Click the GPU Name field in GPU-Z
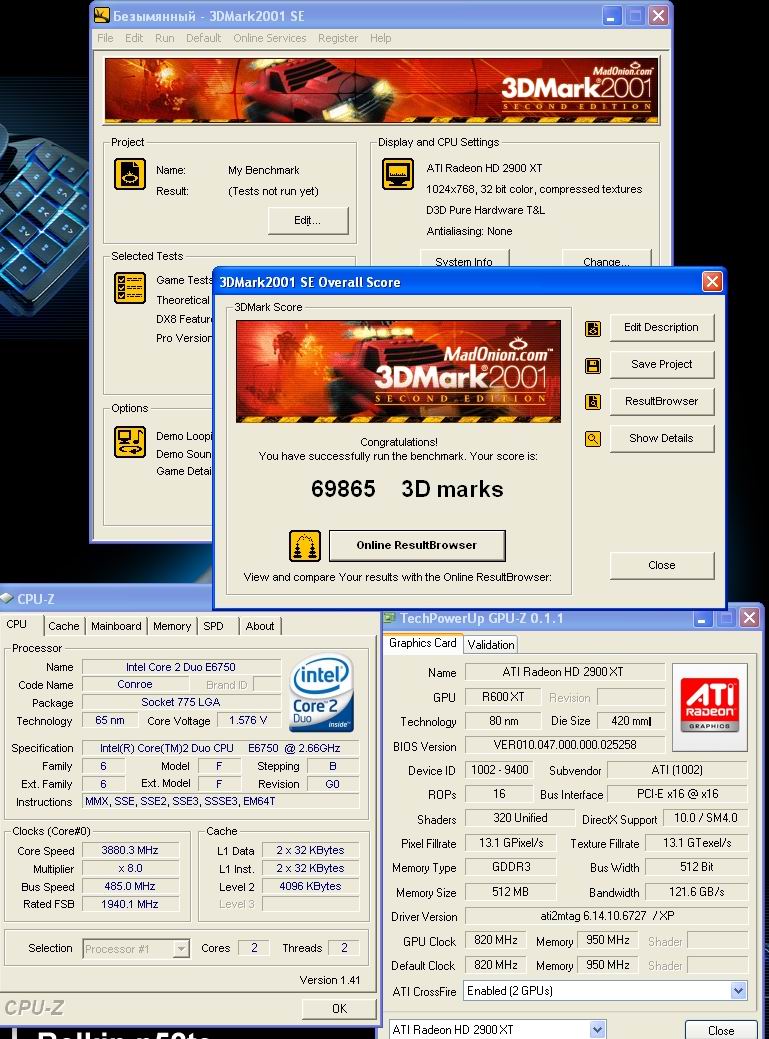769x1039 pixels. pyautogui.click(x=564, y=672)
